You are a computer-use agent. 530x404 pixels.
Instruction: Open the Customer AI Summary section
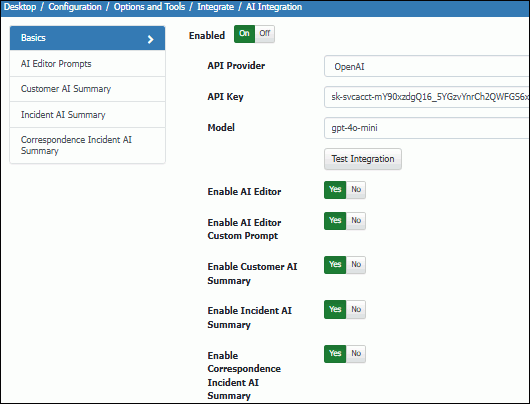(x=88, y=89)
